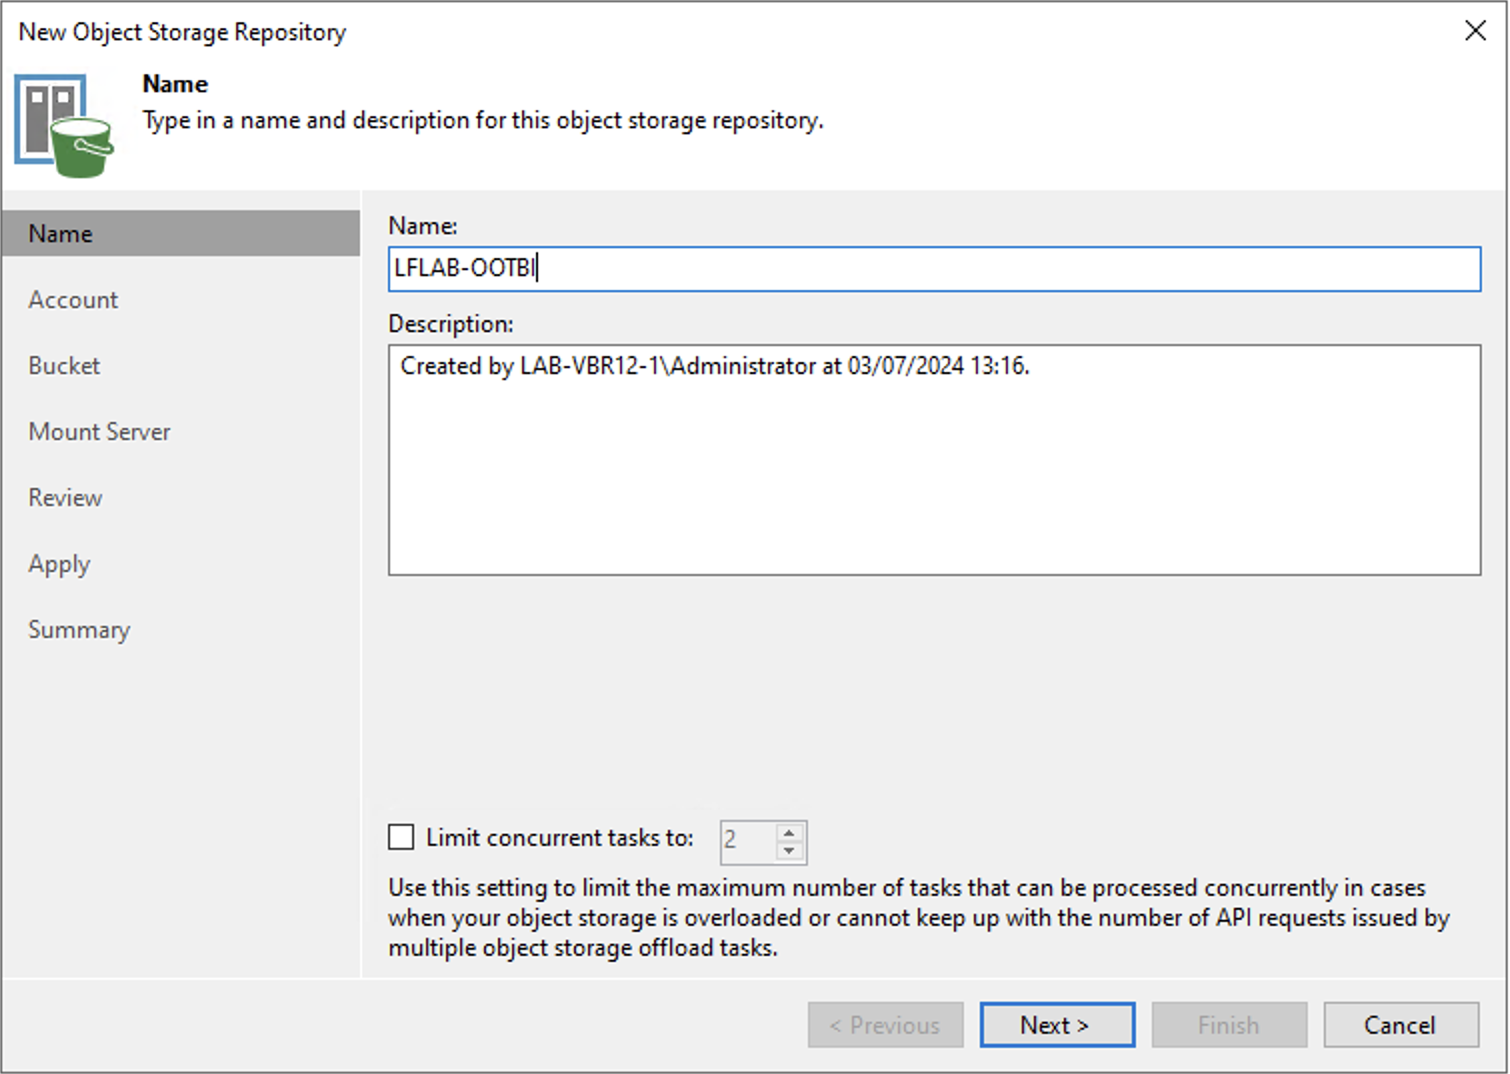
Task: Close the wizard with the X button
Action: pyautogui.click(x=1475, y=31)
